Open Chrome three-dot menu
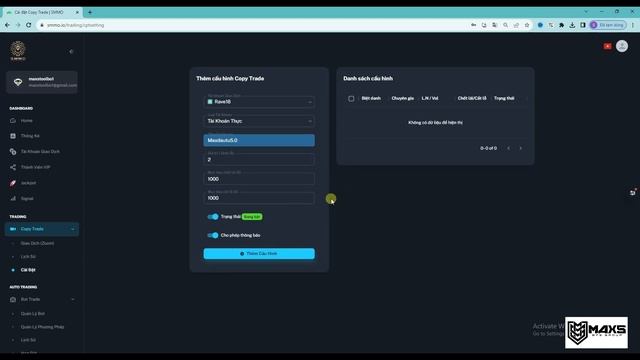This screenshot has height=360, width=640. (633, 25)
